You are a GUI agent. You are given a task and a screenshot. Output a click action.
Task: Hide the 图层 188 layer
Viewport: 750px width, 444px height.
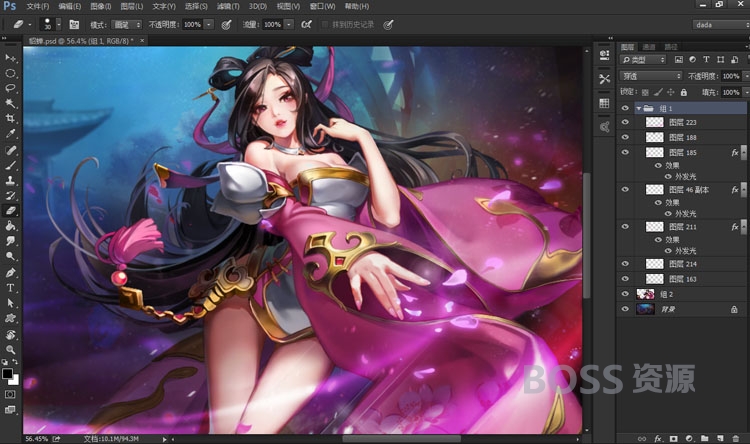(625, 137)
